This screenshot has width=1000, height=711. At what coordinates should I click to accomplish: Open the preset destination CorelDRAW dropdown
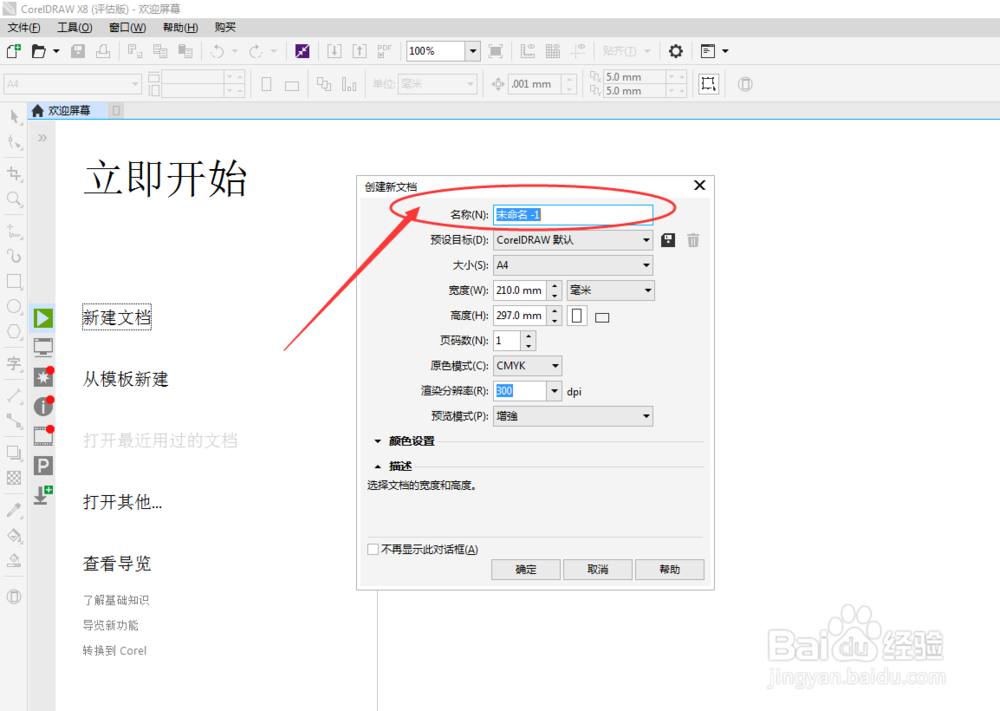(x=573, y=240)
